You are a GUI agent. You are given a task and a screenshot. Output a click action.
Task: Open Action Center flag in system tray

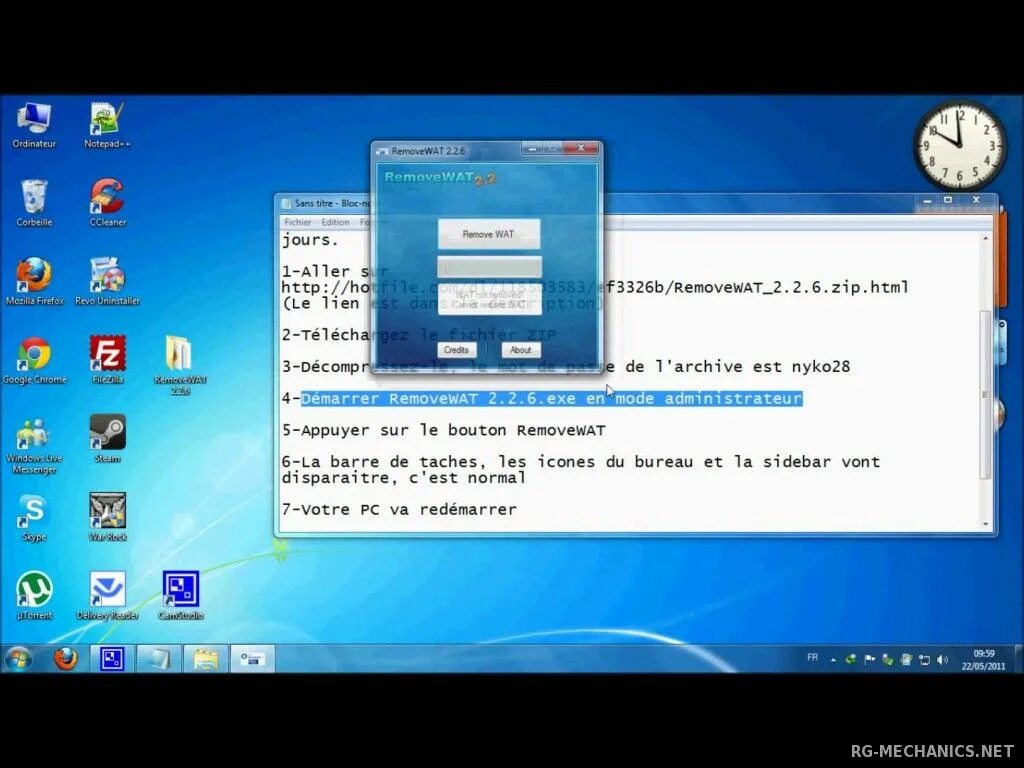coord(869,659)
